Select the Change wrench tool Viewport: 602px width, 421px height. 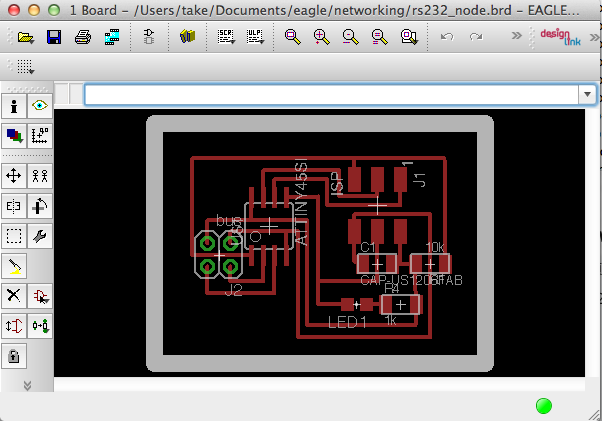[x=40, y=236]
